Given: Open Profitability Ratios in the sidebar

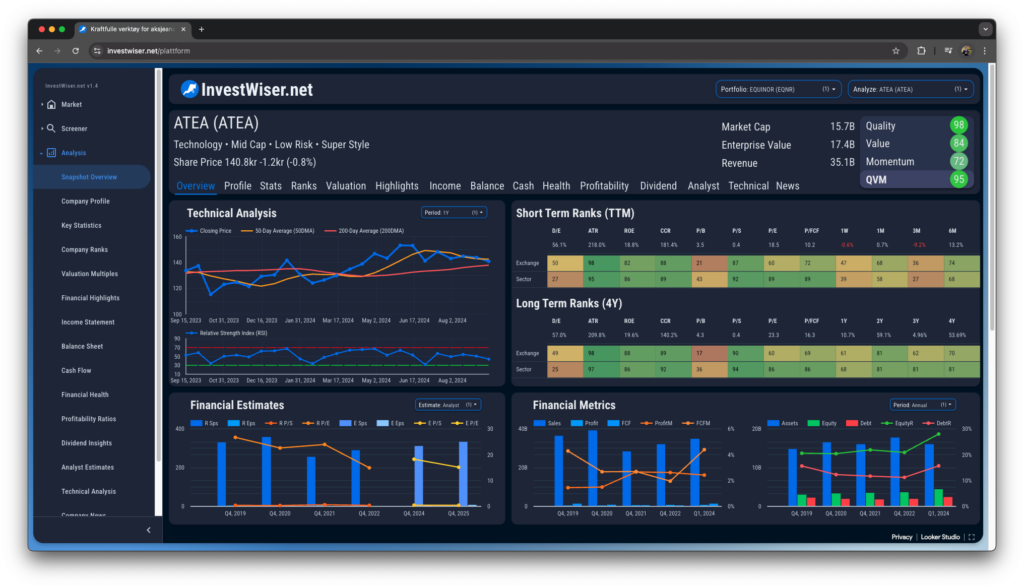Looking at the screenshot, I should [x=88, y=419].
